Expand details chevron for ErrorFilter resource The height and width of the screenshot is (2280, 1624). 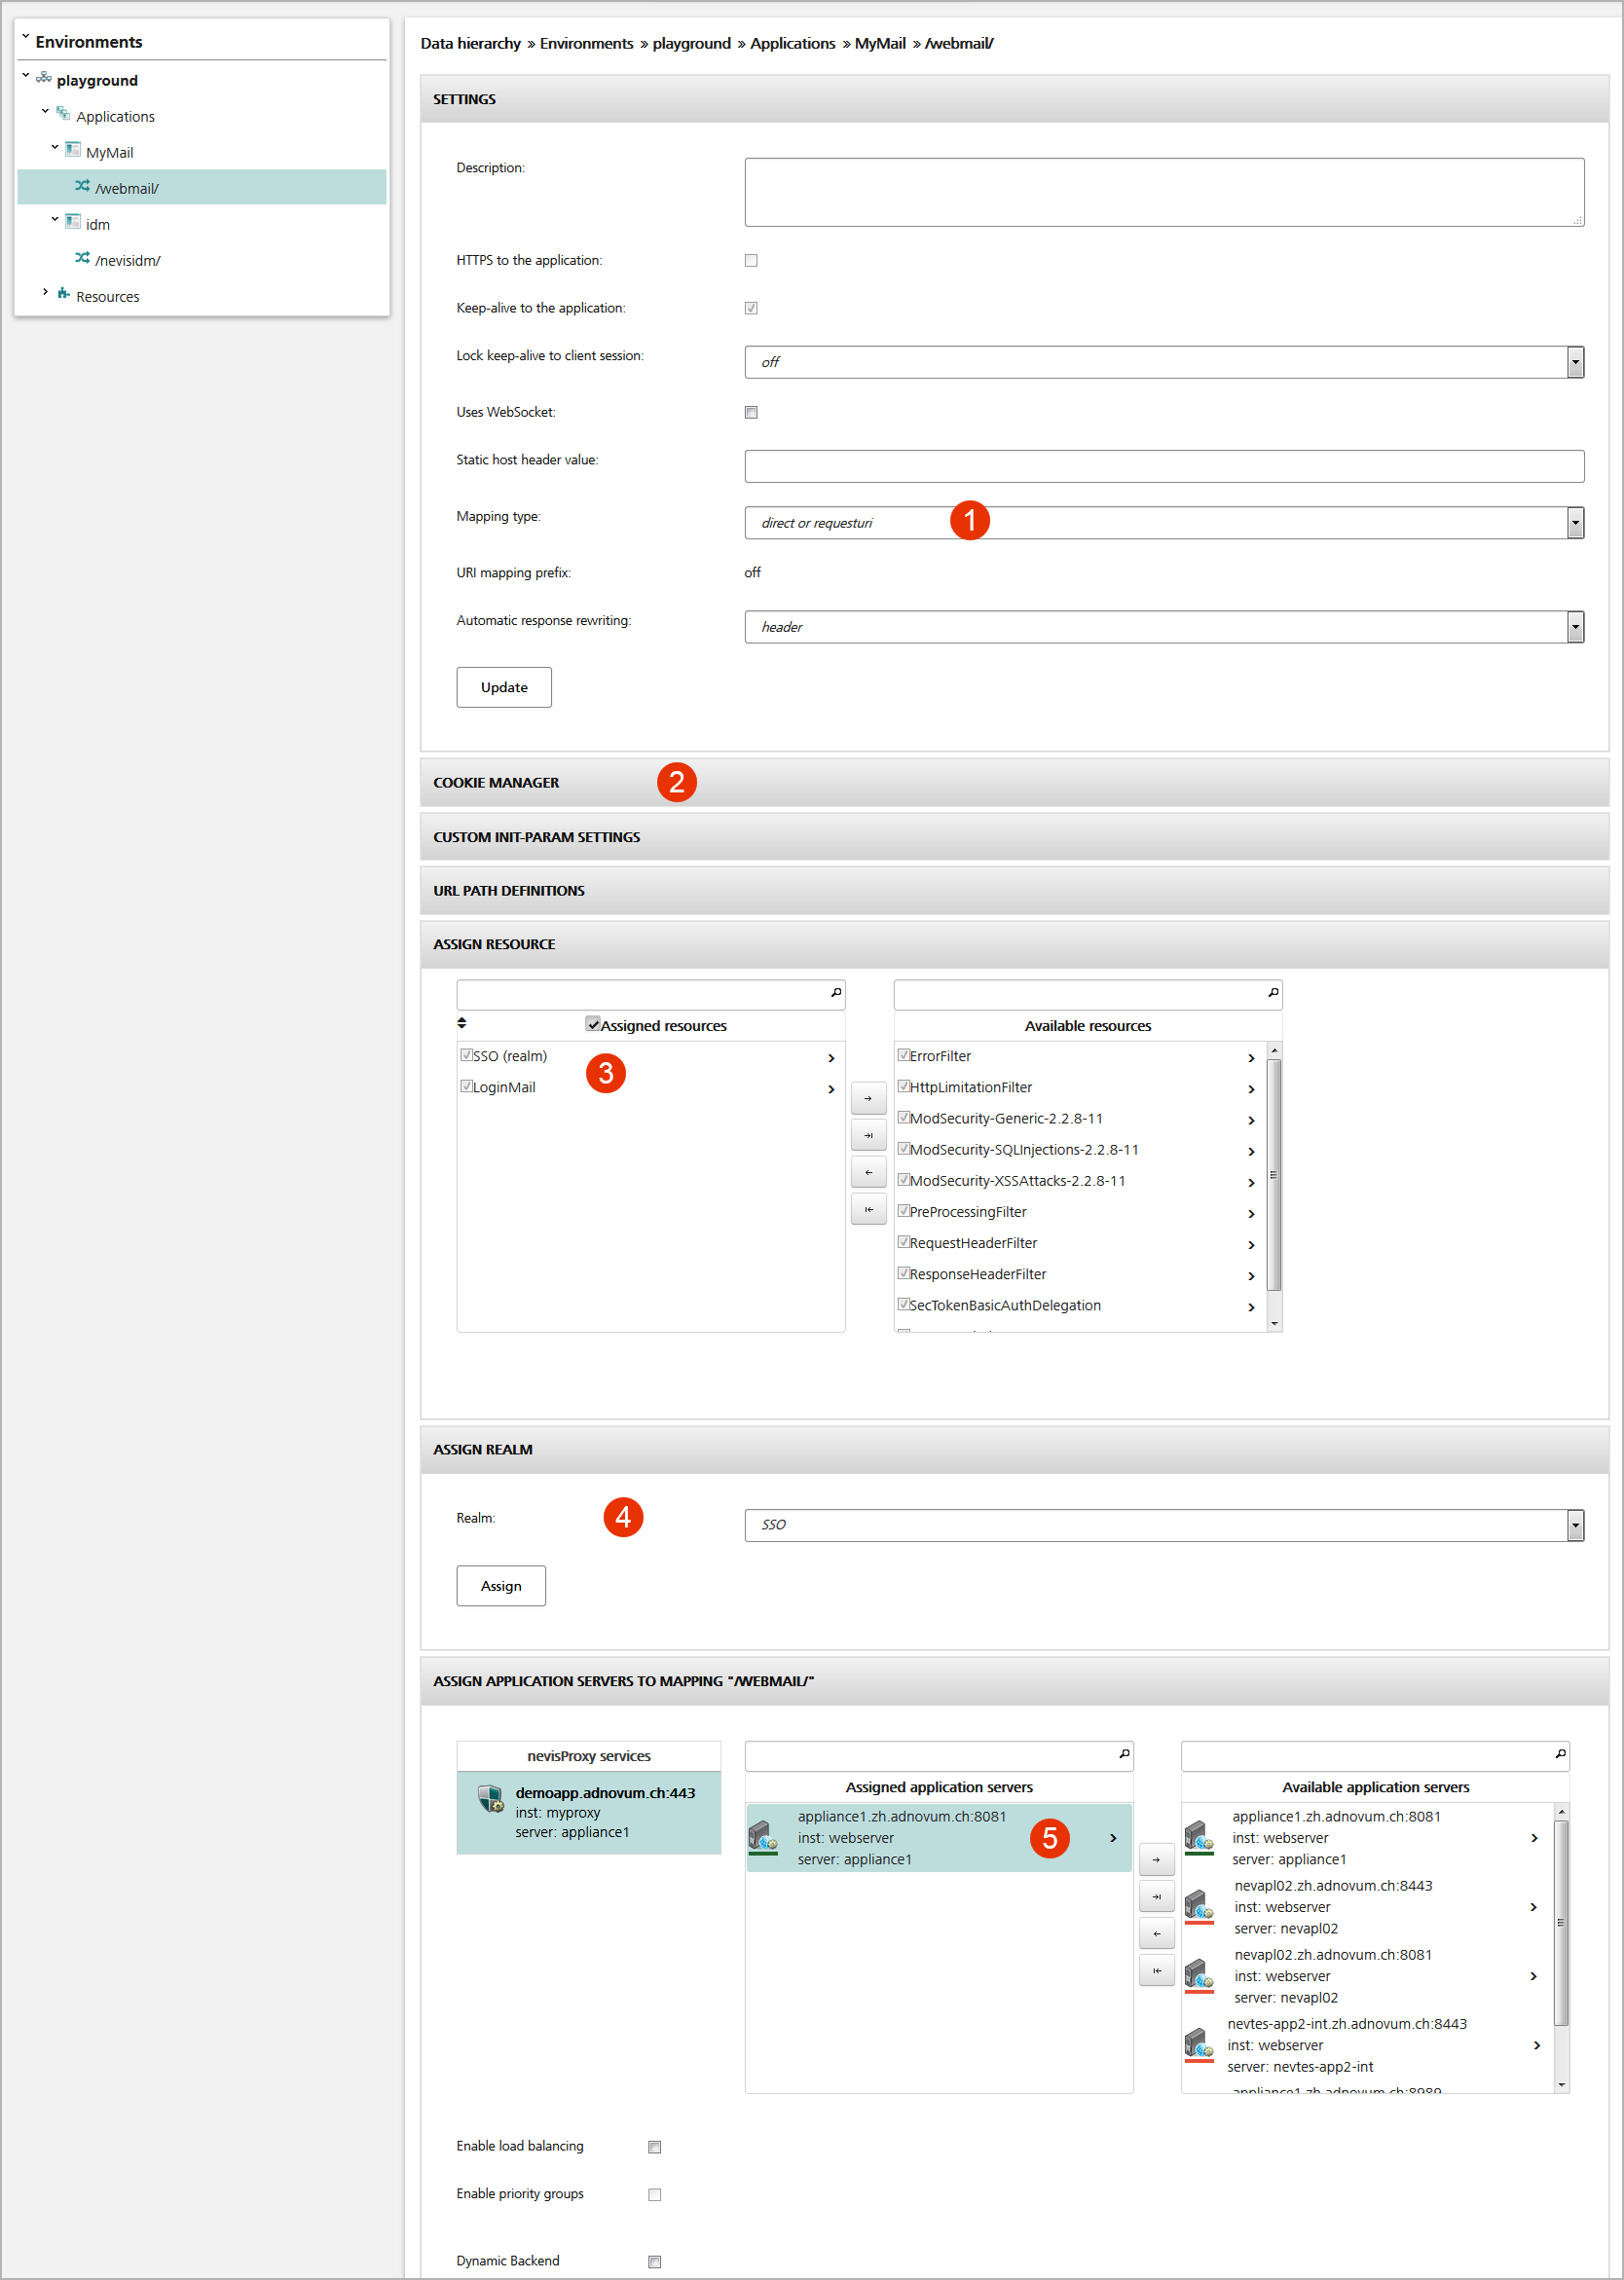(x=1252, y=1058)
